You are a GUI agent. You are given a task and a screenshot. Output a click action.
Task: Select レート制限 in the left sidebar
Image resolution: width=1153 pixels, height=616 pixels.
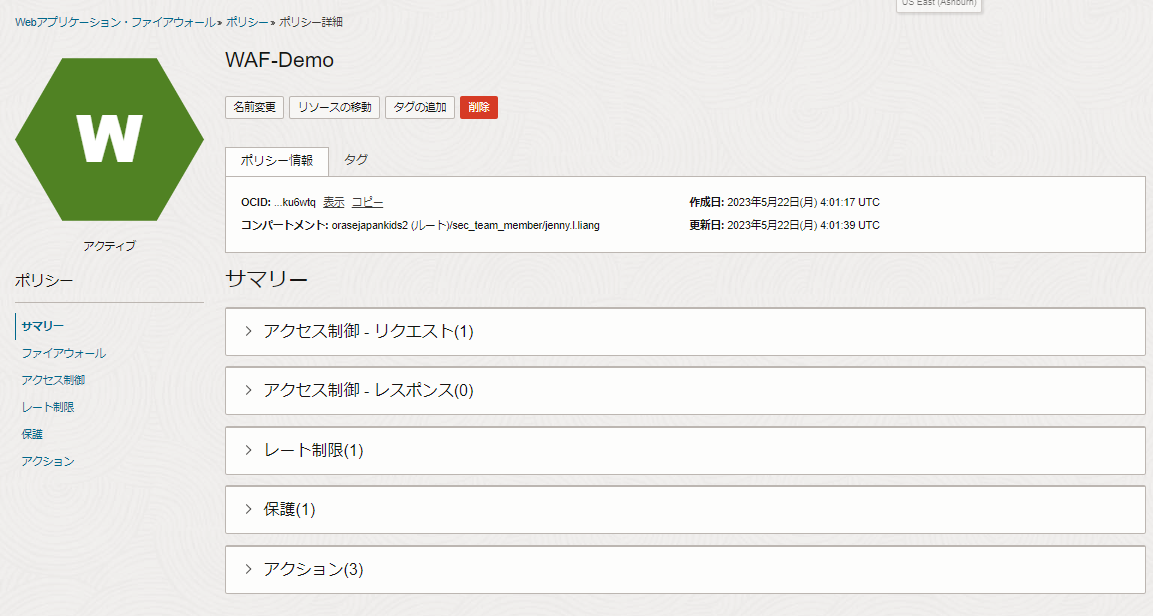[x=48, y=407]
